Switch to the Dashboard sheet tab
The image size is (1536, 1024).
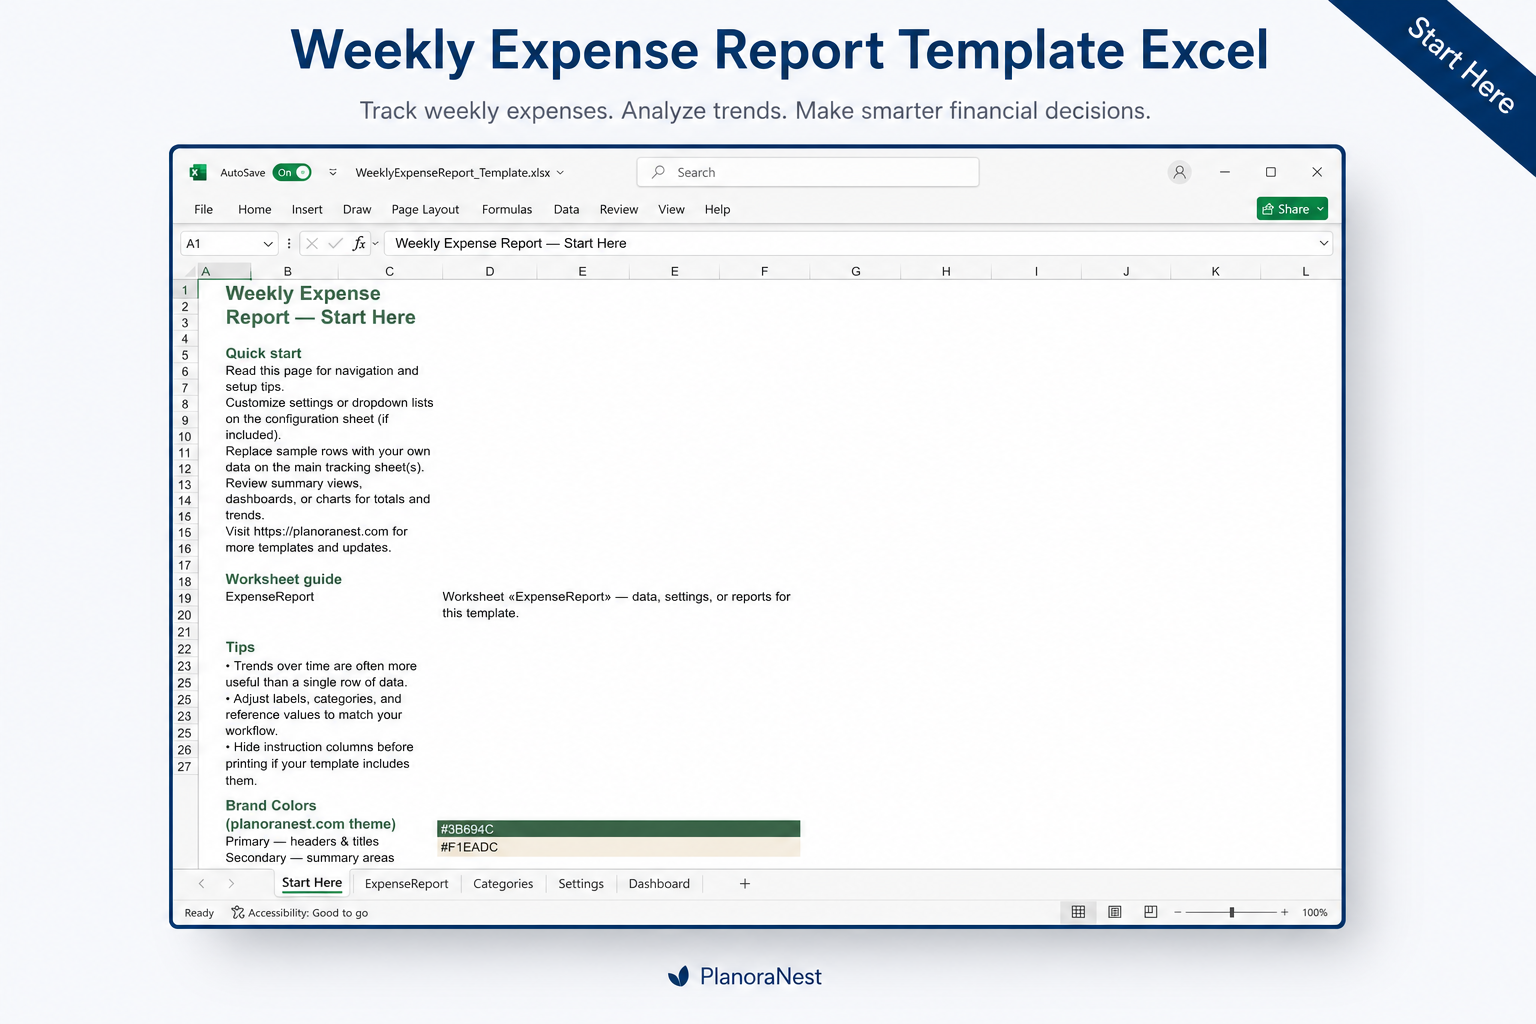pyautogui.click(x=659, y=884)
